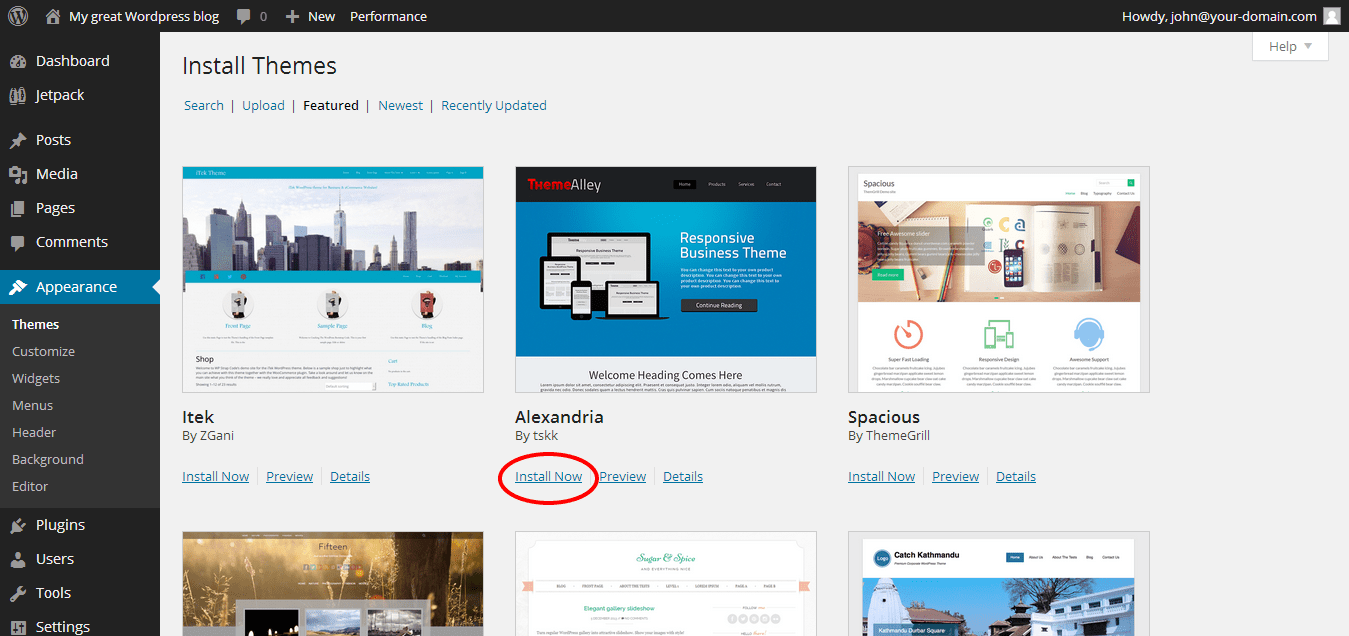Click the Plugins plug icon
The width and height of the screenshot is (1349, 636).
coord(18,525)
